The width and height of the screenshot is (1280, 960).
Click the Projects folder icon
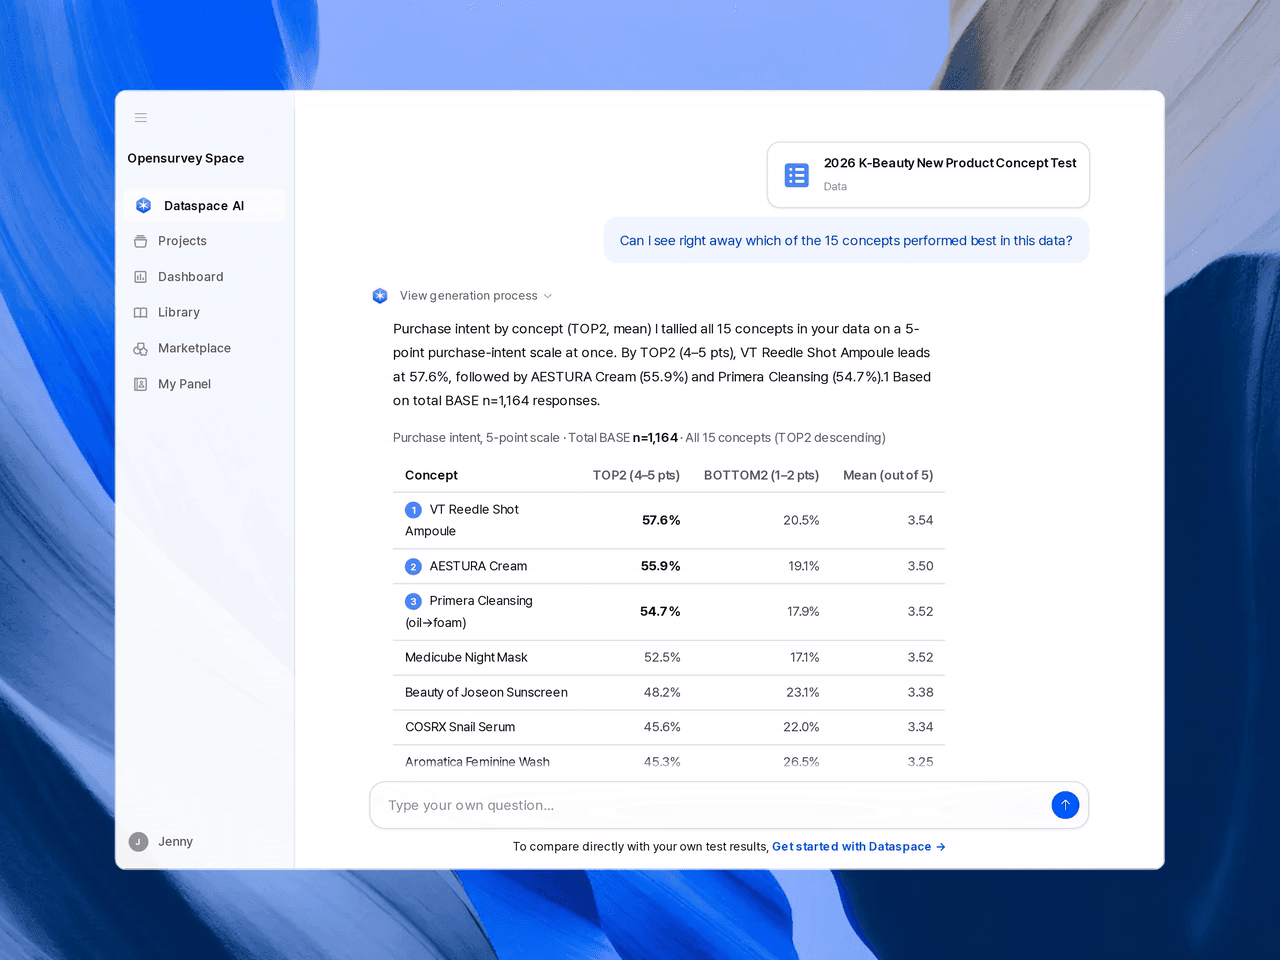(141, 241)
